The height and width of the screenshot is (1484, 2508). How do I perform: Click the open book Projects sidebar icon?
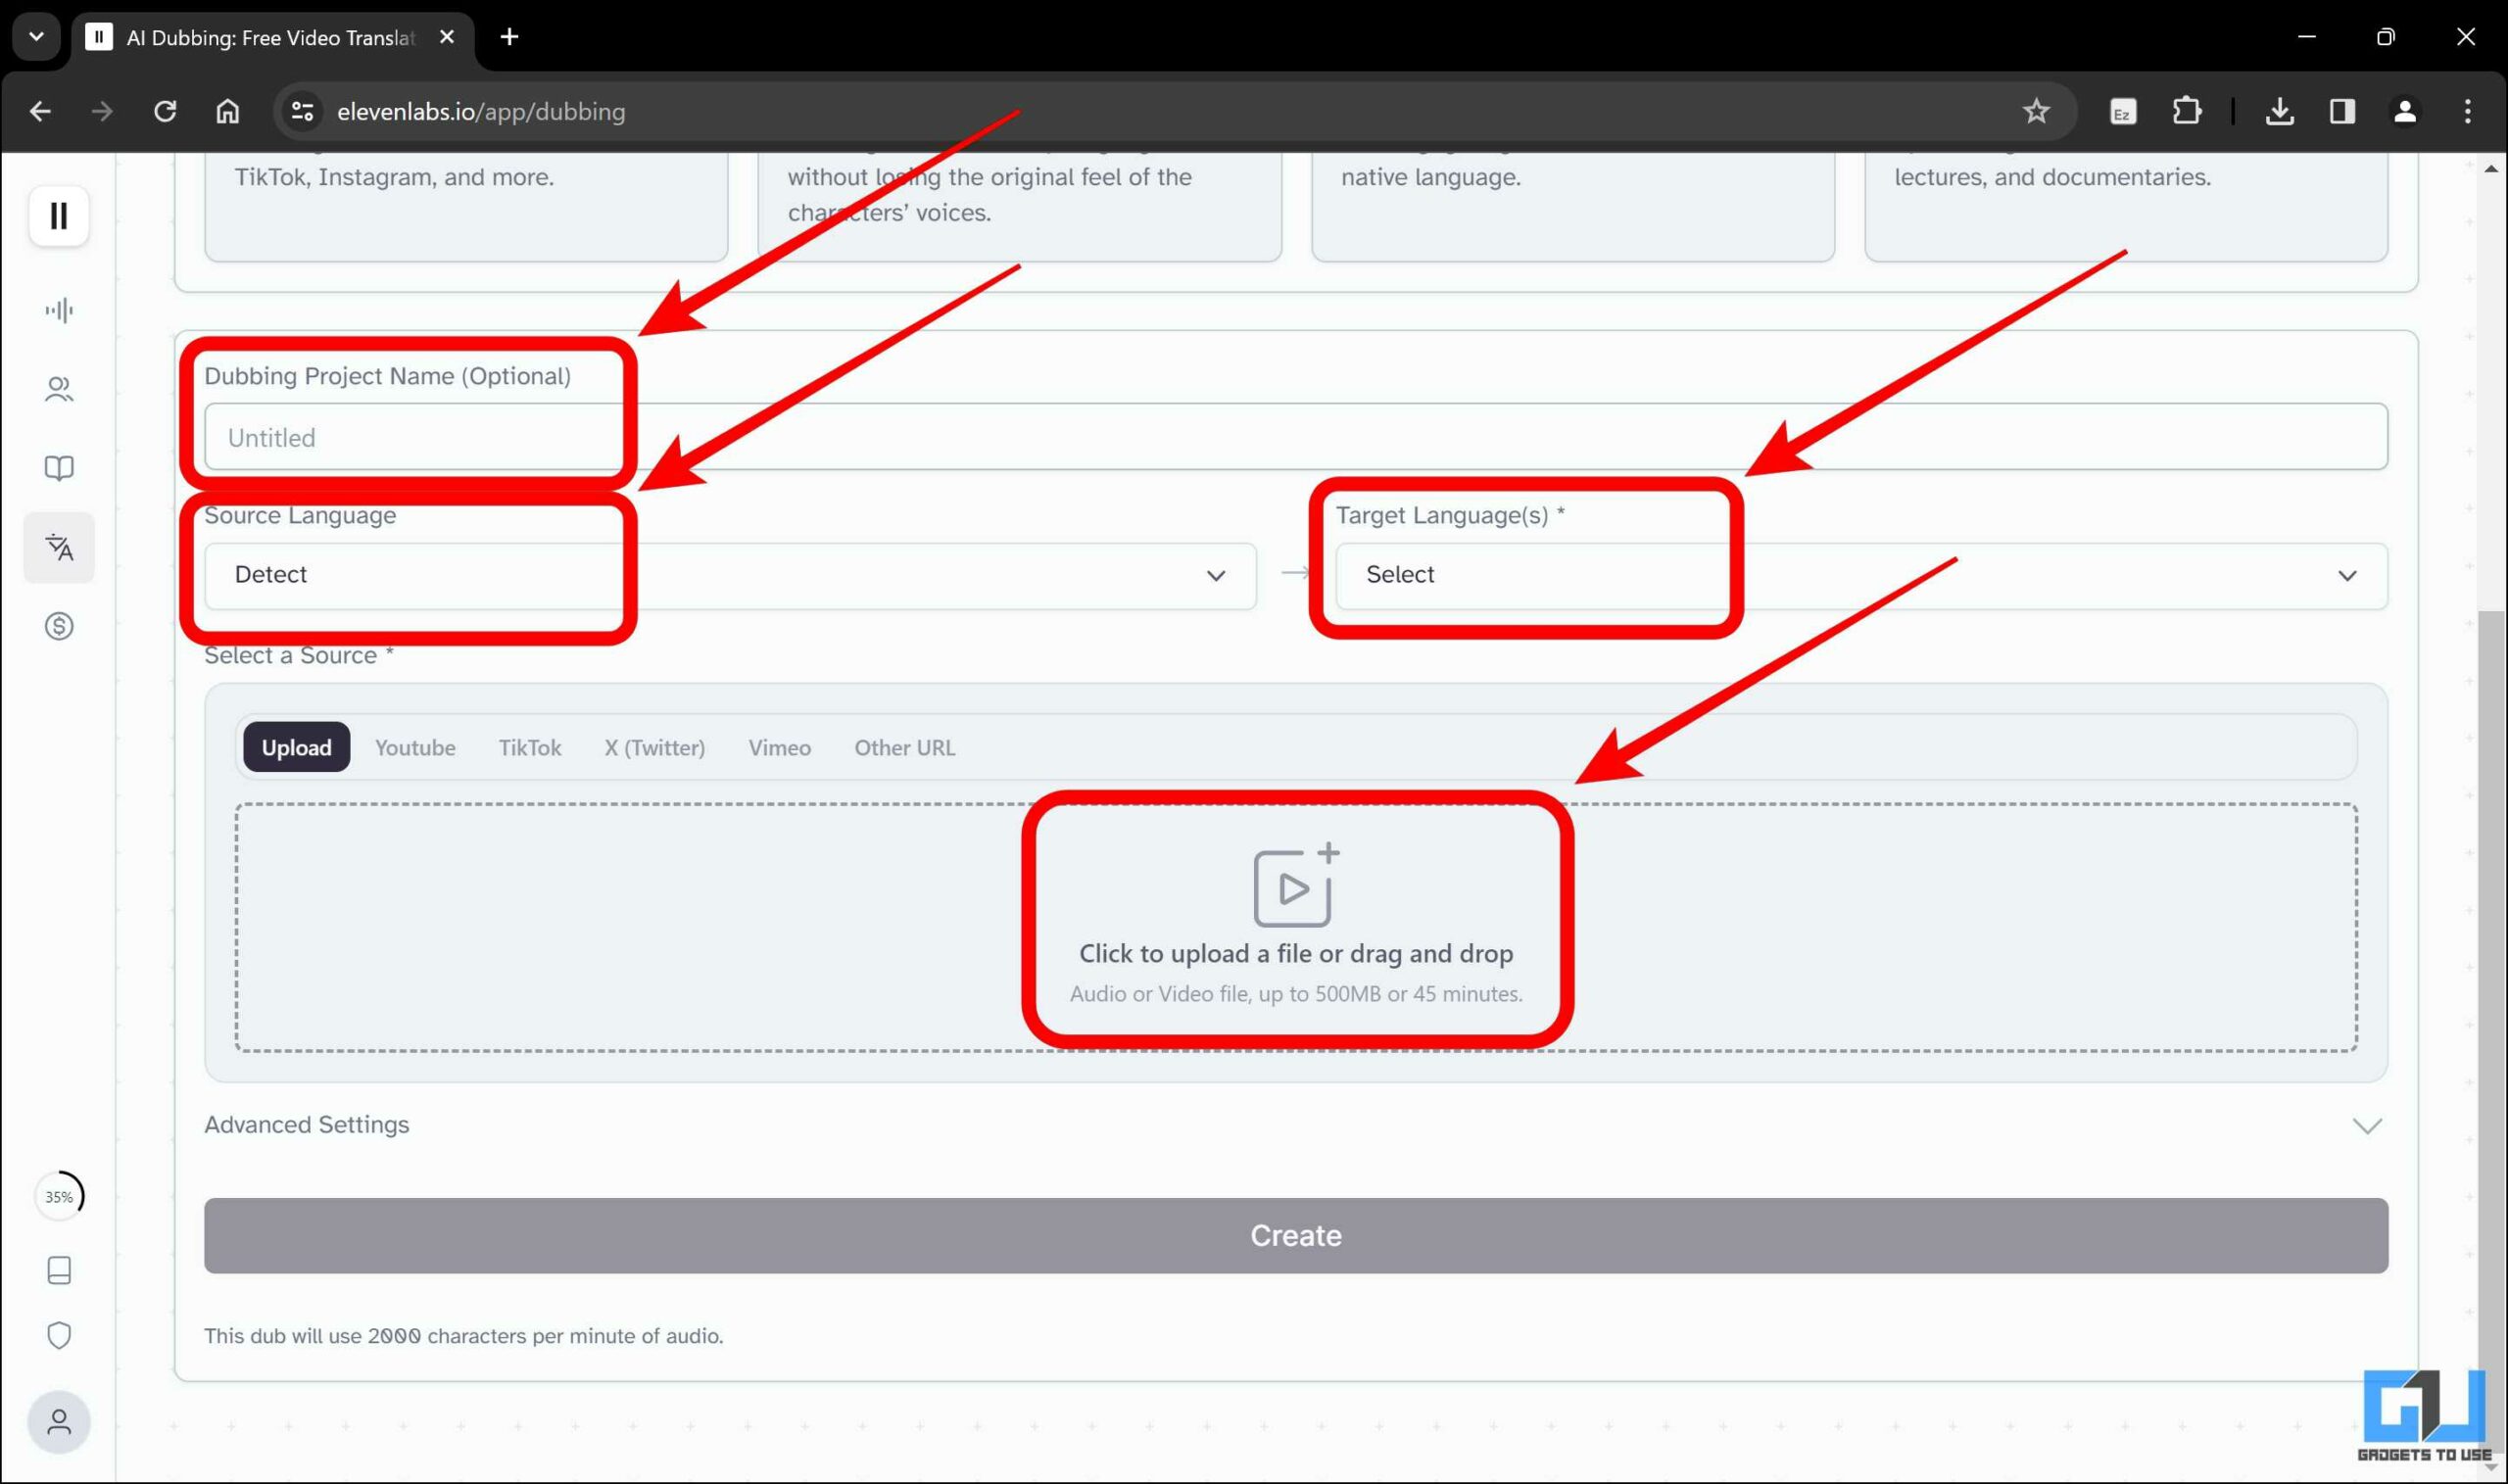tap(59, 468)
